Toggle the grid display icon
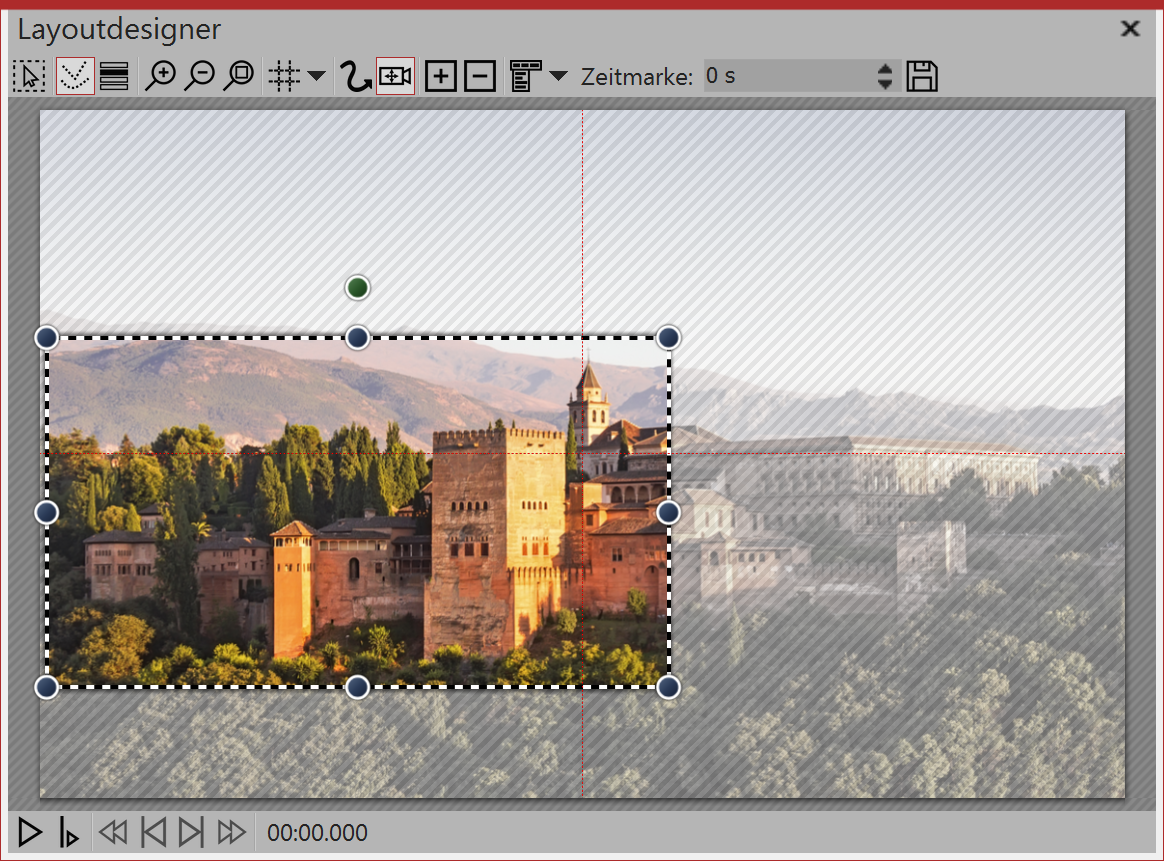 click(x=284, y=77)
